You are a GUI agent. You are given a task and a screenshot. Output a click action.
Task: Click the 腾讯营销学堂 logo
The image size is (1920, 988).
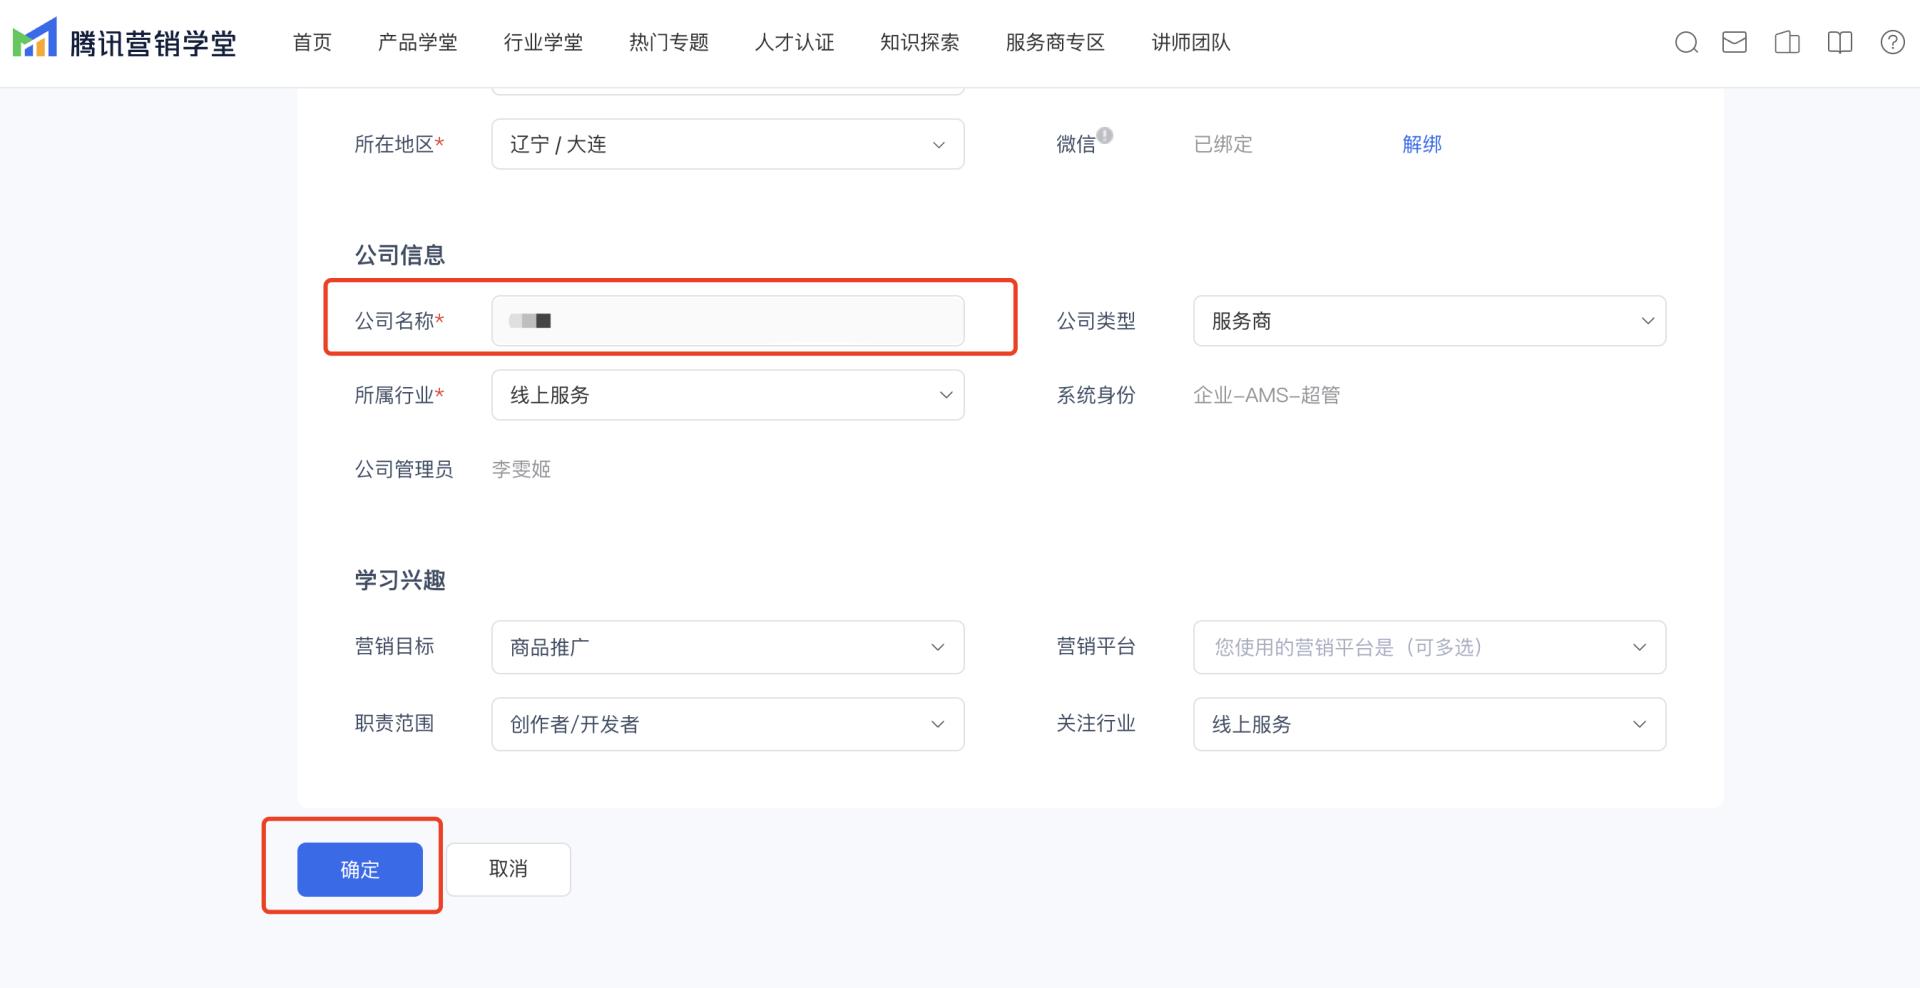pos(124,42)
